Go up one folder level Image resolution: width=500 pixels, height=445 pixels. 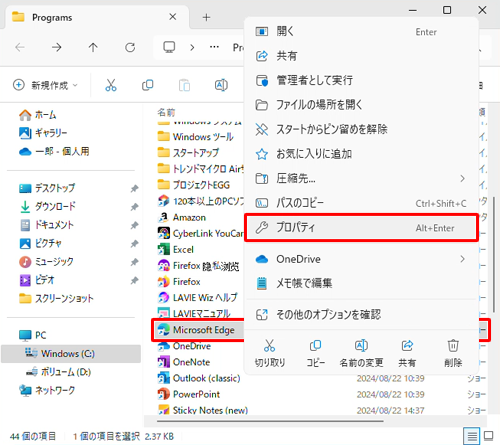93,47
